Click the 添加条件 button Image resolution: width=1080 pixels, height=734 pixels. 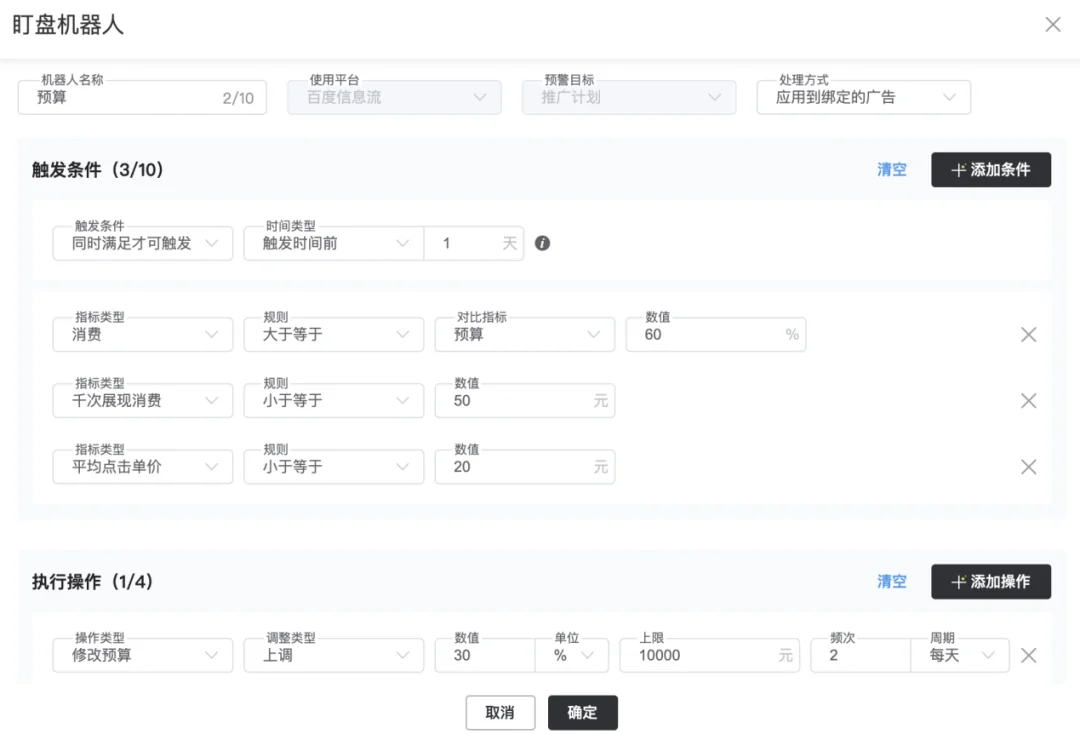[990, 169]
